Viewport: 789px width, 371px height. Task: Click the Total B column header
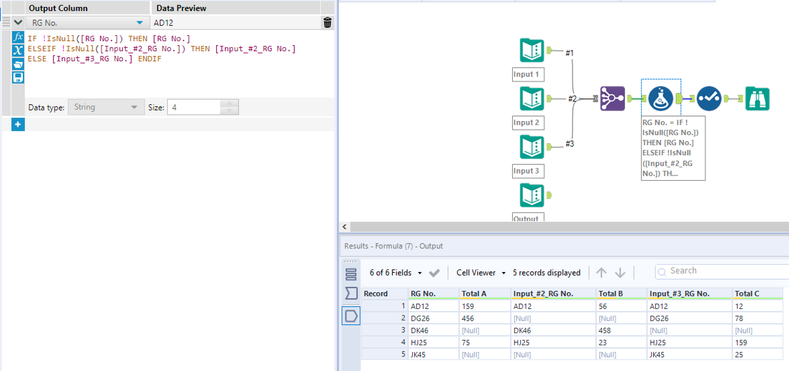621,293
